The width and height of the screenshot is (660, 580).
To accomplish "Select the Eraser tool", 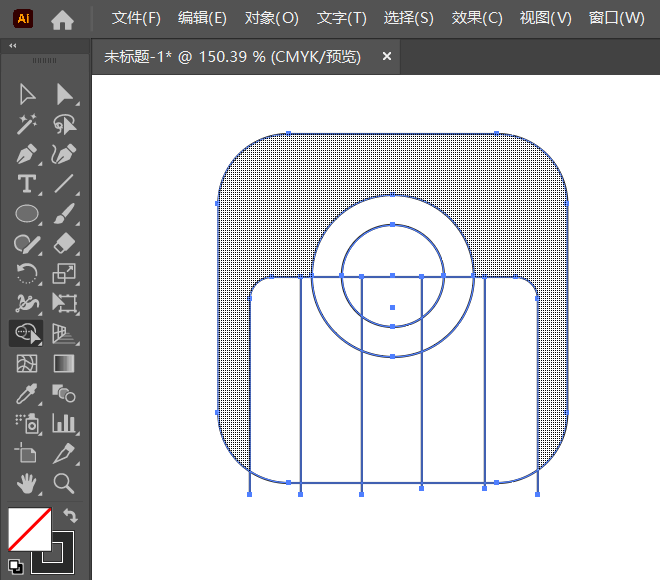I will 65,243.
